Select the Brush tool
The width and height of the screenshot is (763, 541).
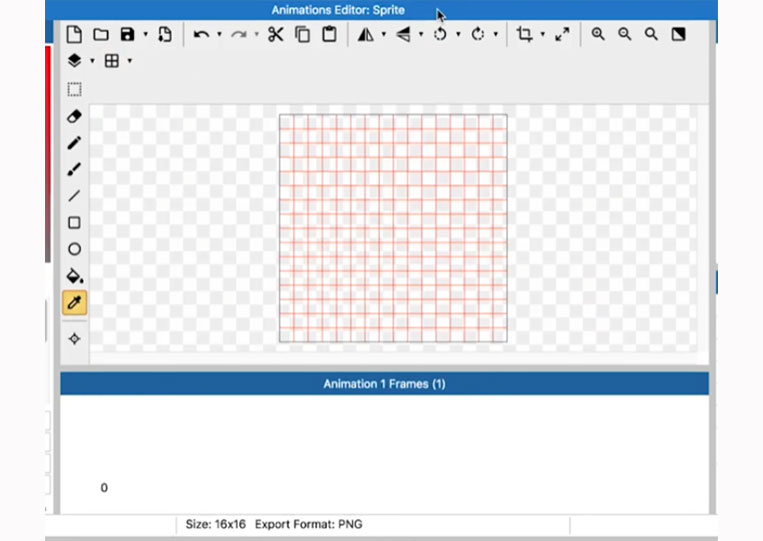click(x=74, y=169)
